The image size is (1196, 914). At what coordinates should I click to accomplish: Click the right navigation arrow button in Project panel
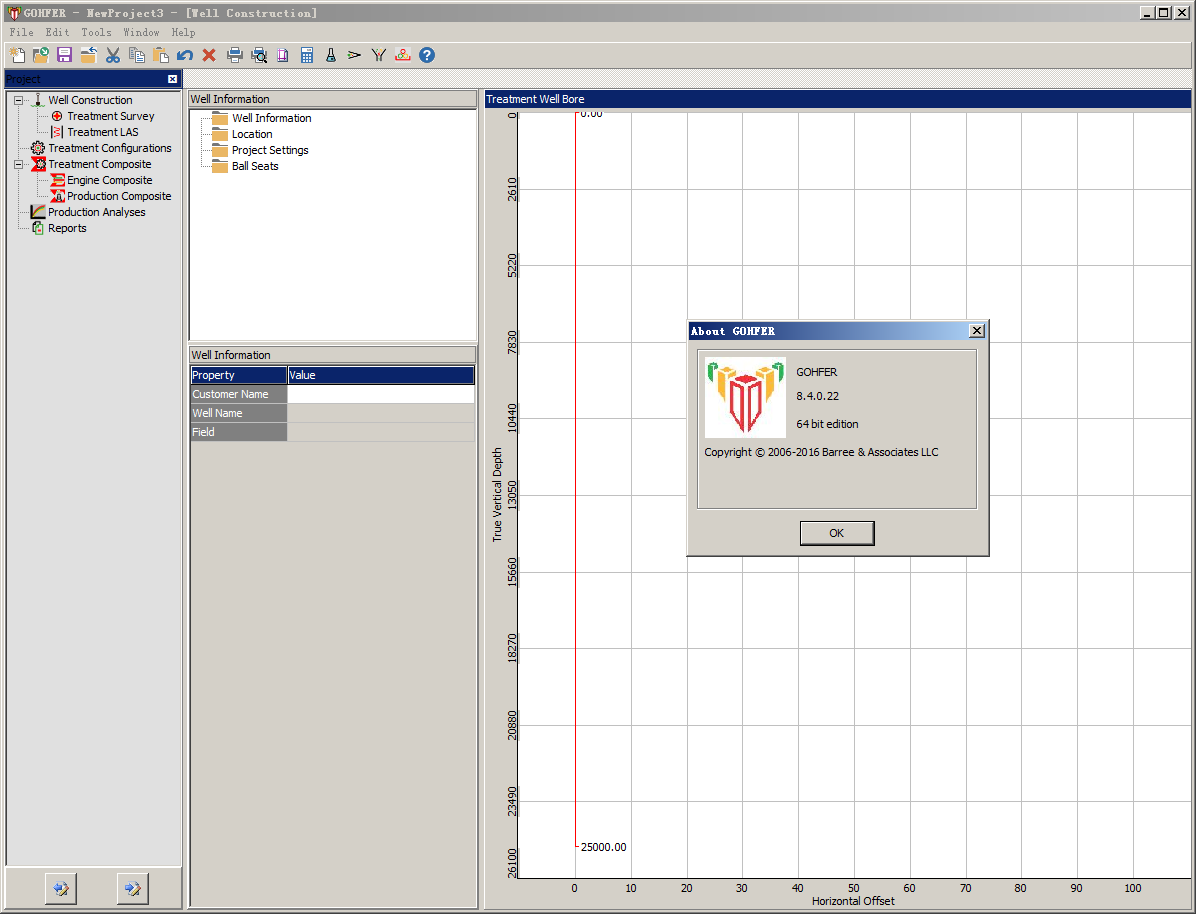pos(133,888)
